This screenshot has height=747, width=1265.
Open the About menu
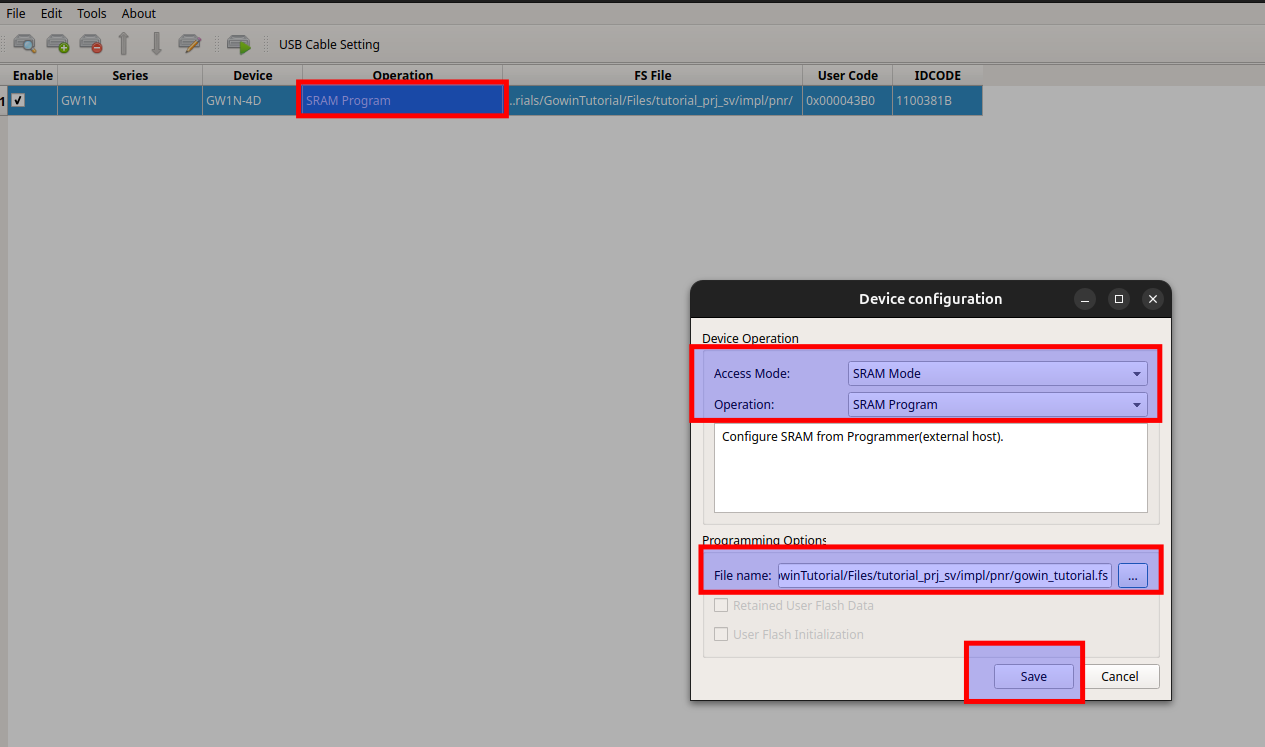[x=139, y=13]
